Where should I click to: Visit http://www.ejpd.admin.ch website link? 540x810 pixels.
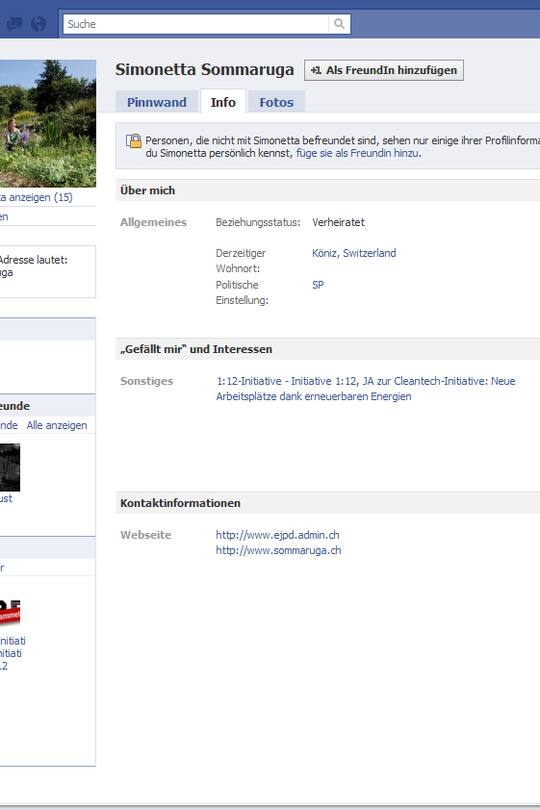tap(277, 535)
